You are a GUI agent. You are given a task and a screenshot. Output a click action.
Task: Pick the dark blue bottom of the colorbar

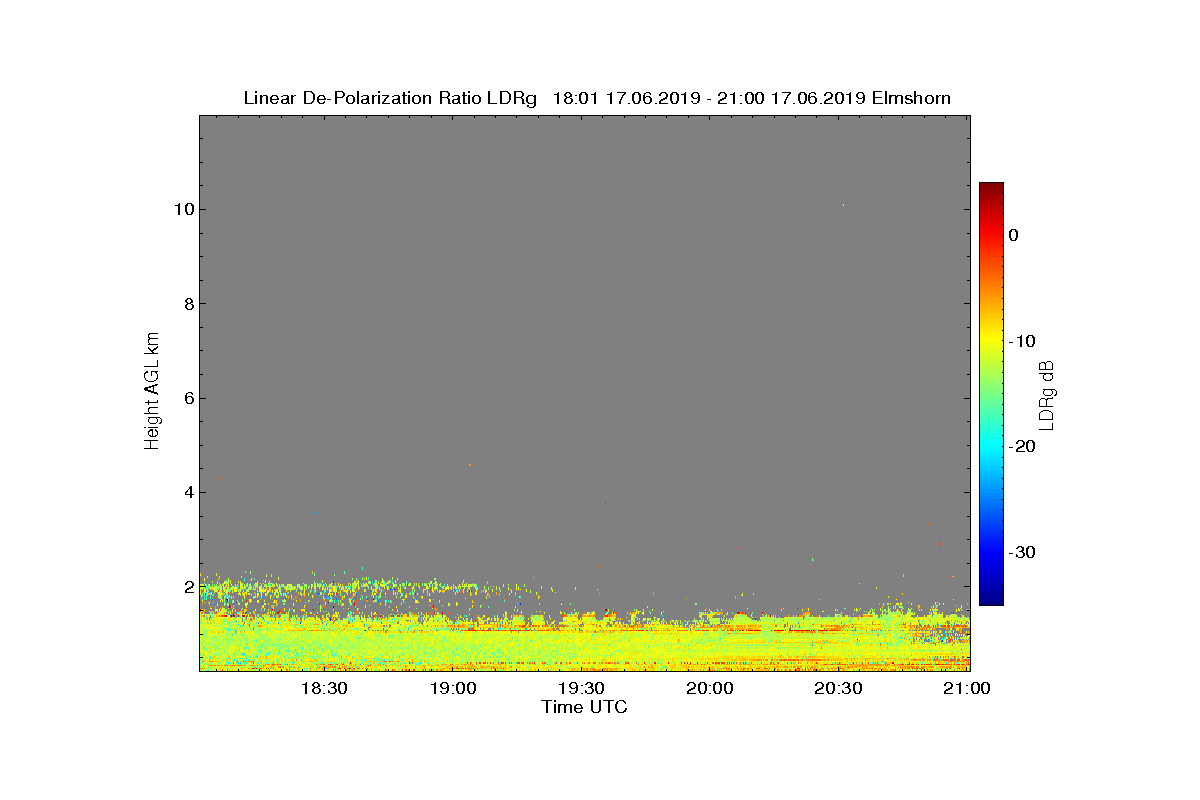991,598
